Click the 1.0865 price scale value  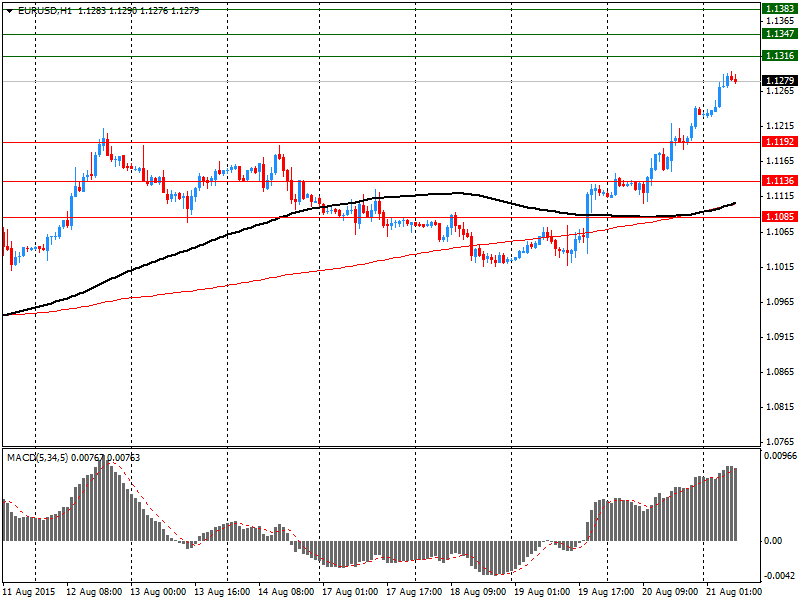tap(780, 371)
